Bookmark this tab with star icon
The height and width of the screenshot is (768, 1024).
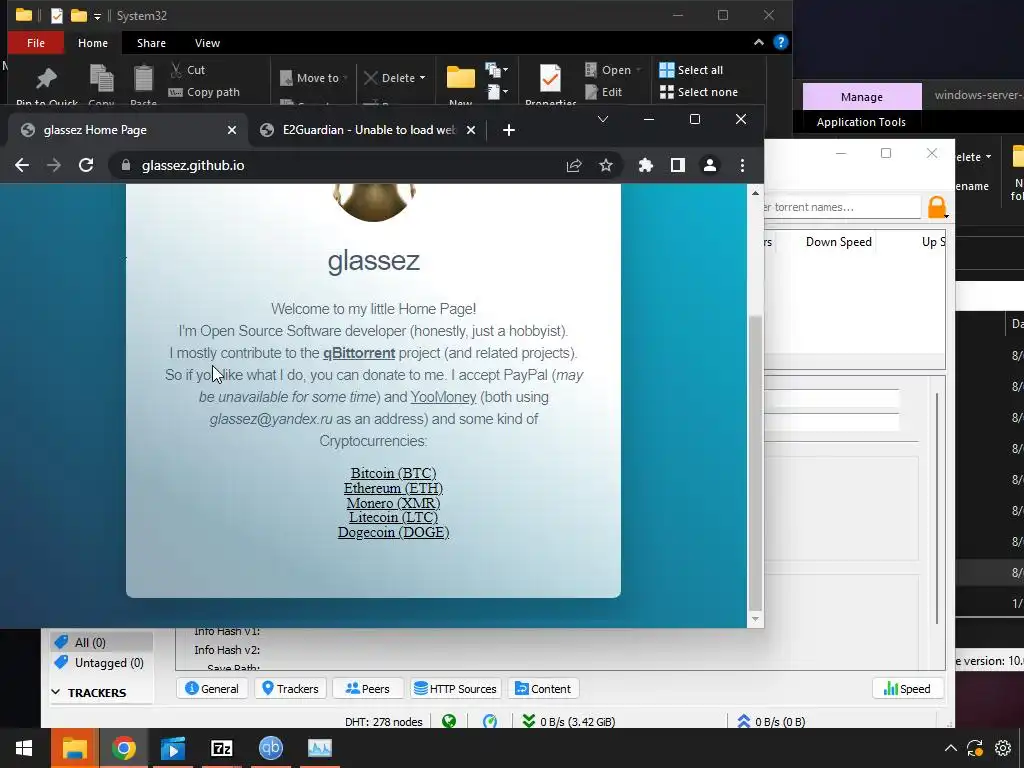tap(606, 165)
